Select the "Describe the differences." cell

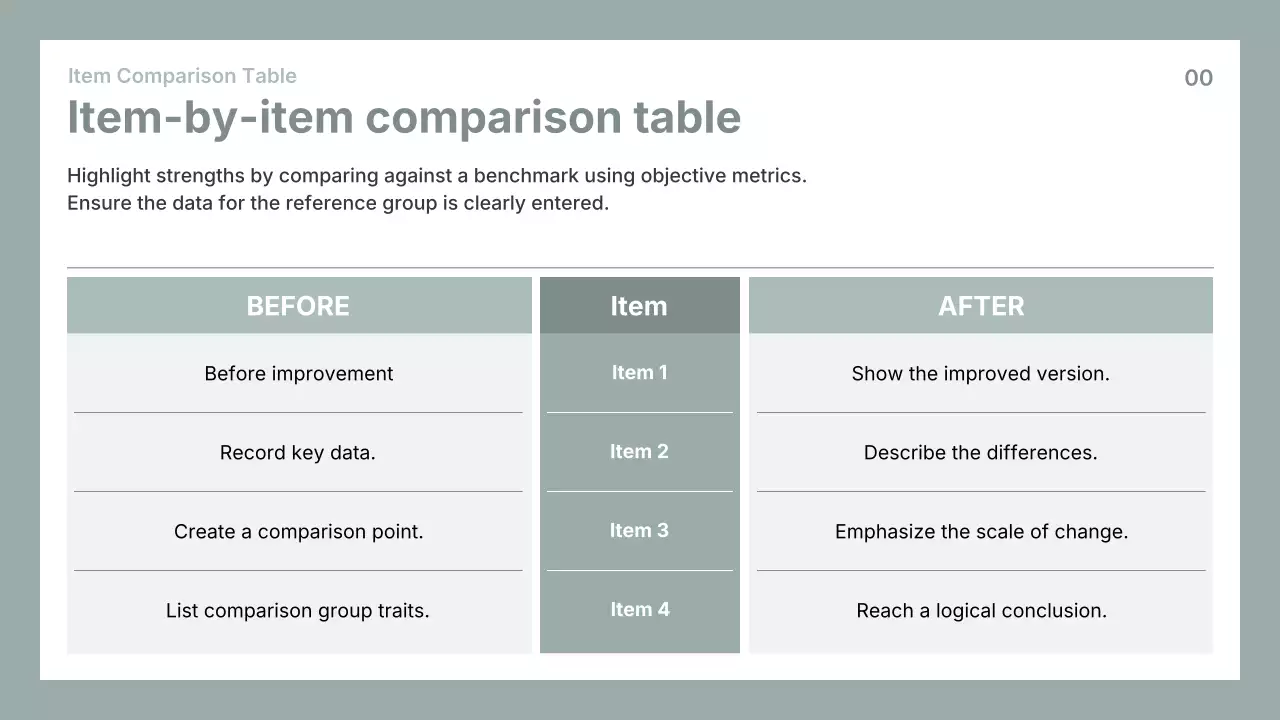click(981, 453)
